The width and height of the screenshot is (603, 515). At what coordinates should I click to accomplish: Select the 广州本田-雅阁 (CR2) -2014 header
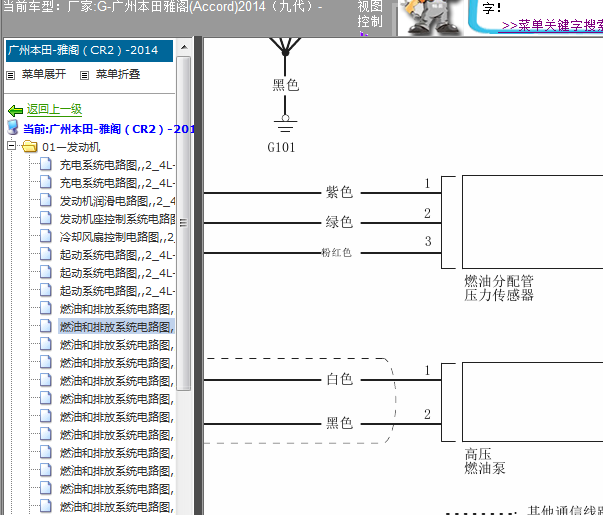point(89,51)
